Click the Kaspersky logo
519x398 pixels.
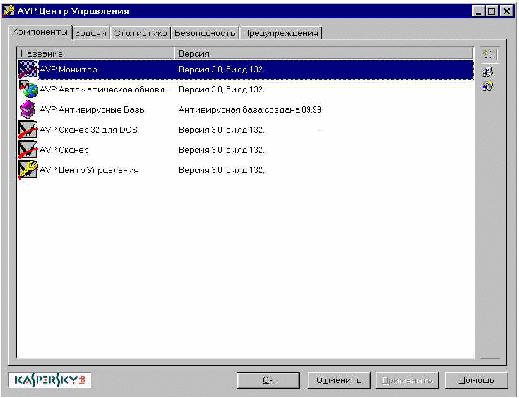click(x=49, y=380)
